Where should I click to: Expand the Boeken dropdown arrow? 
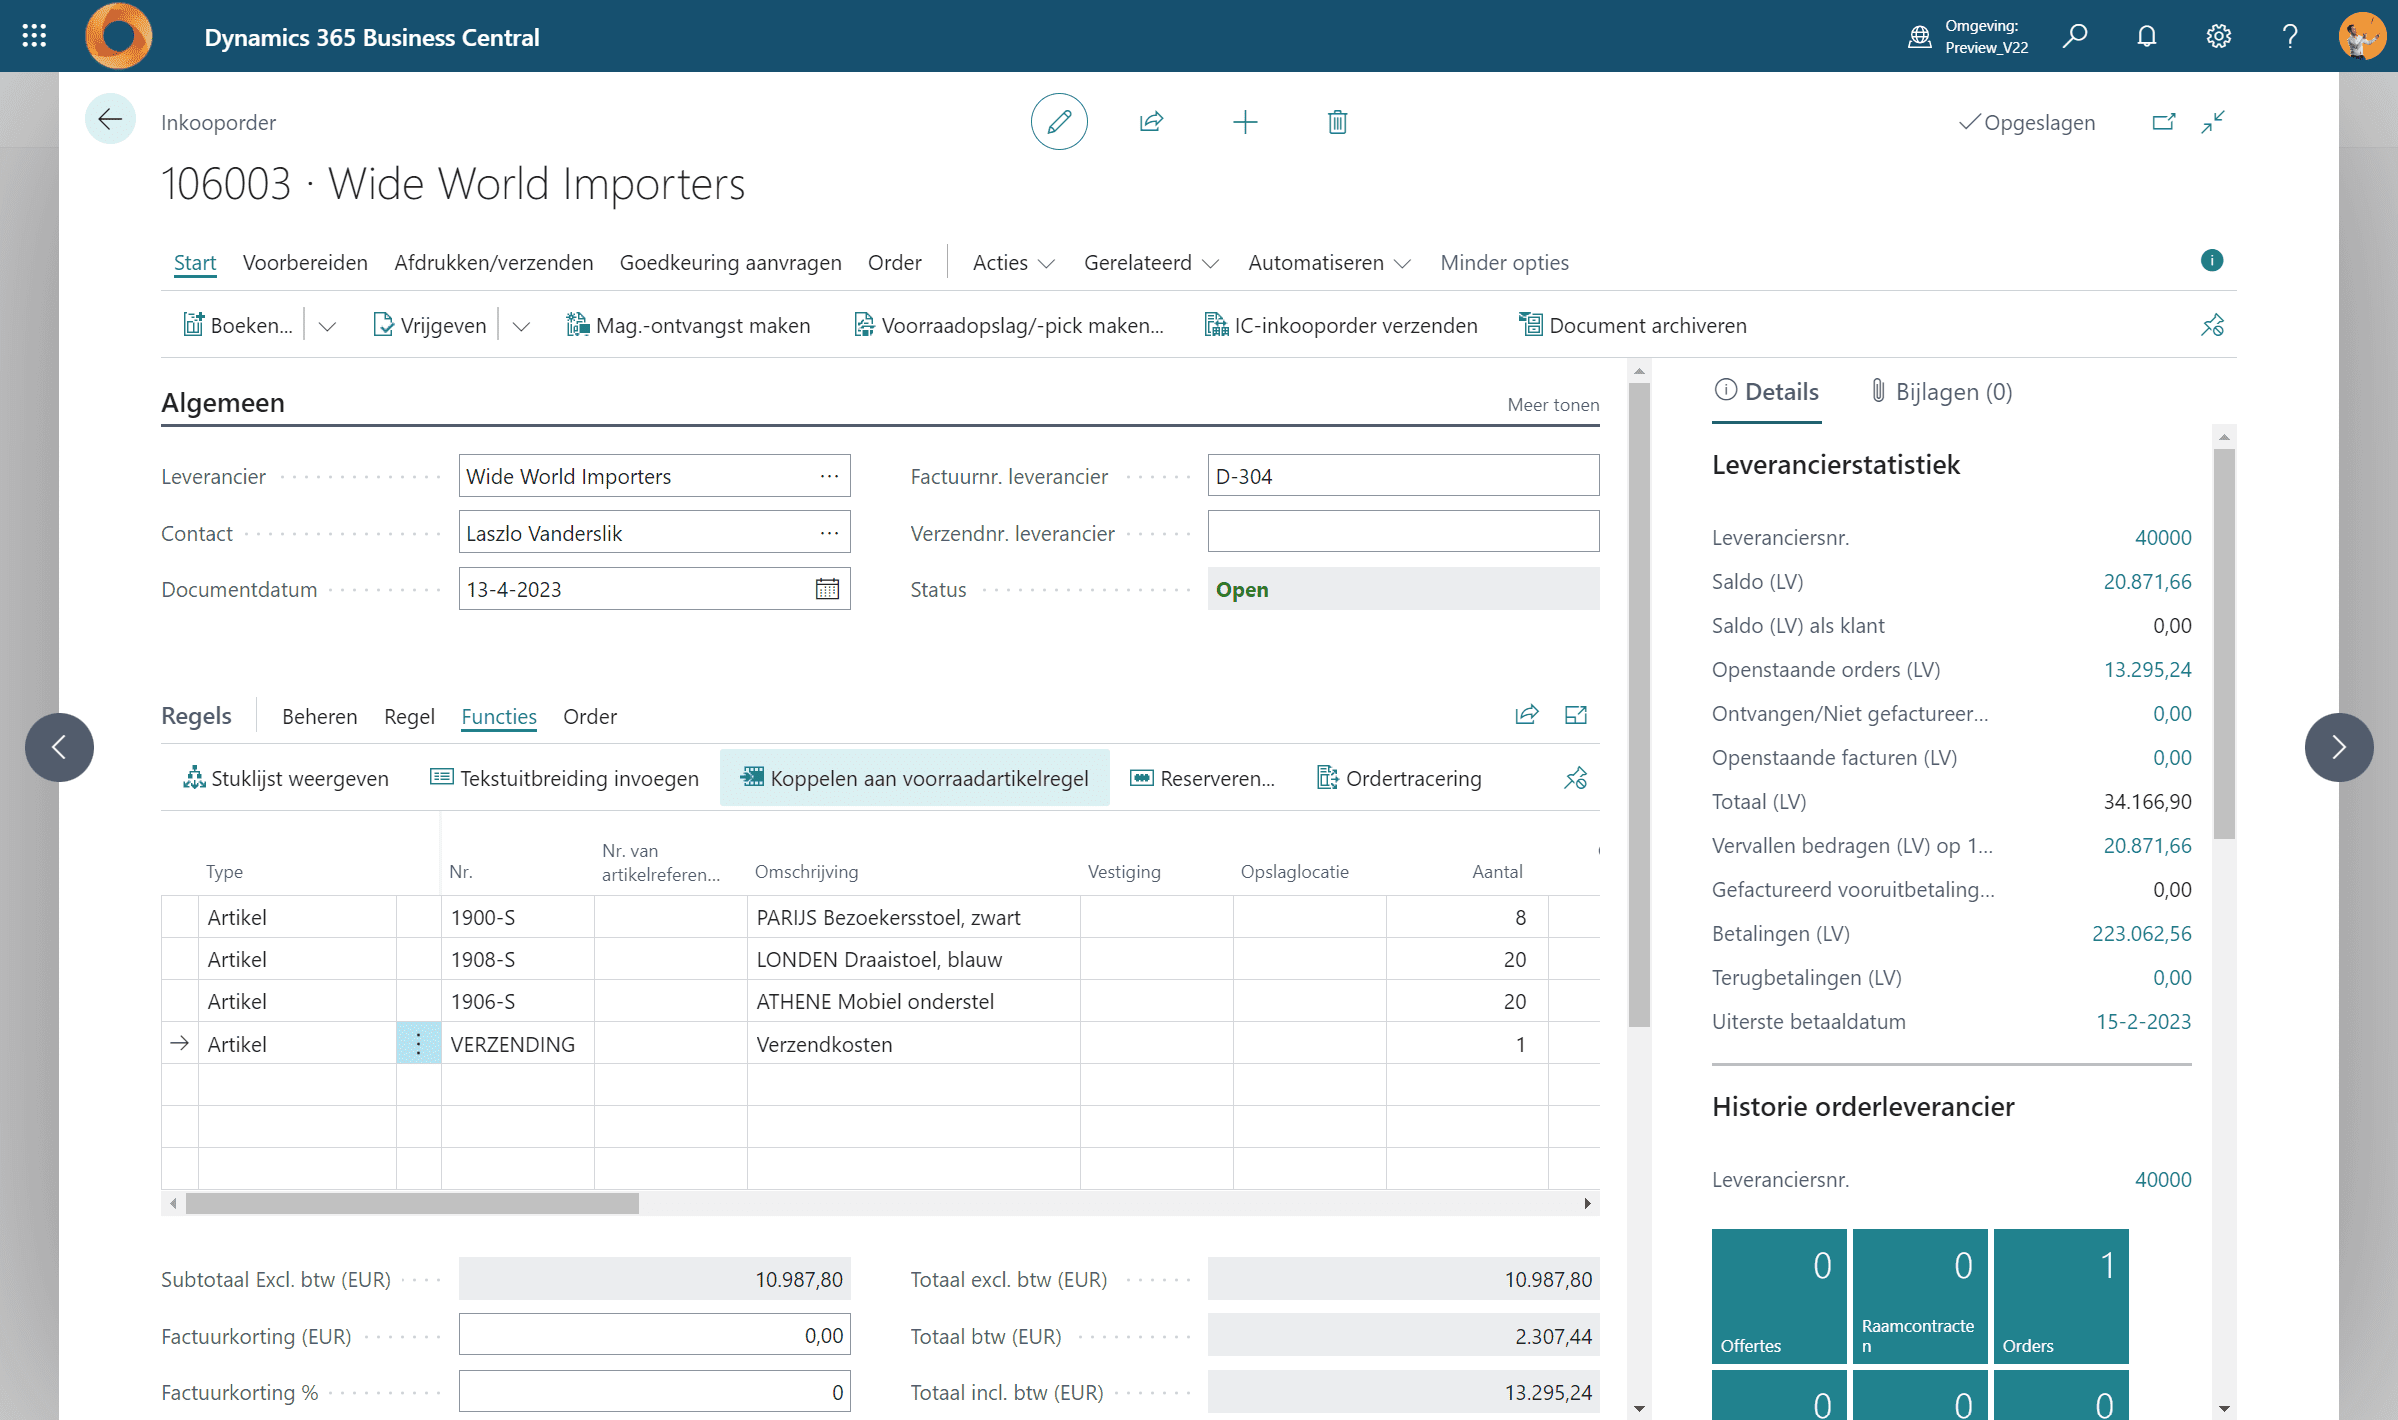pos(327,326)
